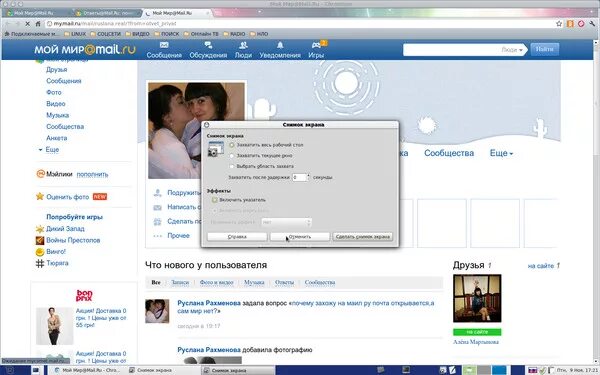Click the Прочее three dots icon

[x=158, y=236]
